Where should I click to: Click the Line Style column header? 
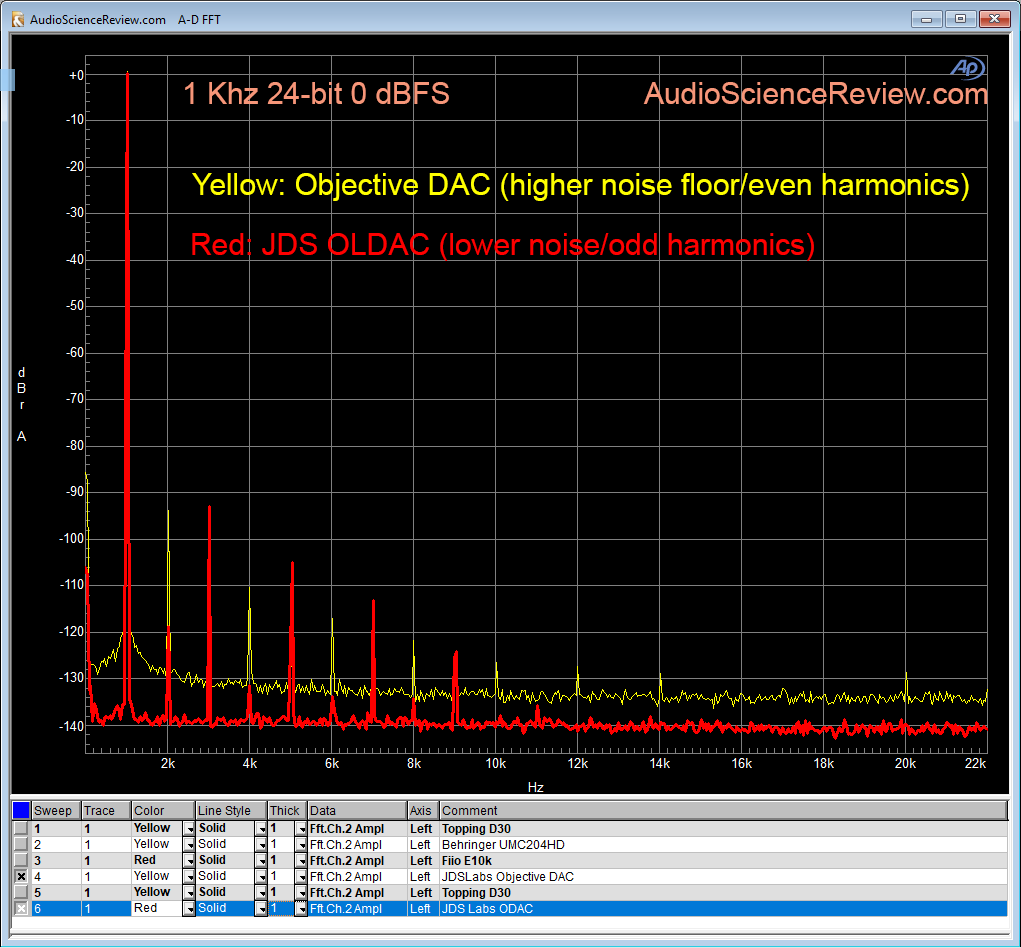[232, 811]
